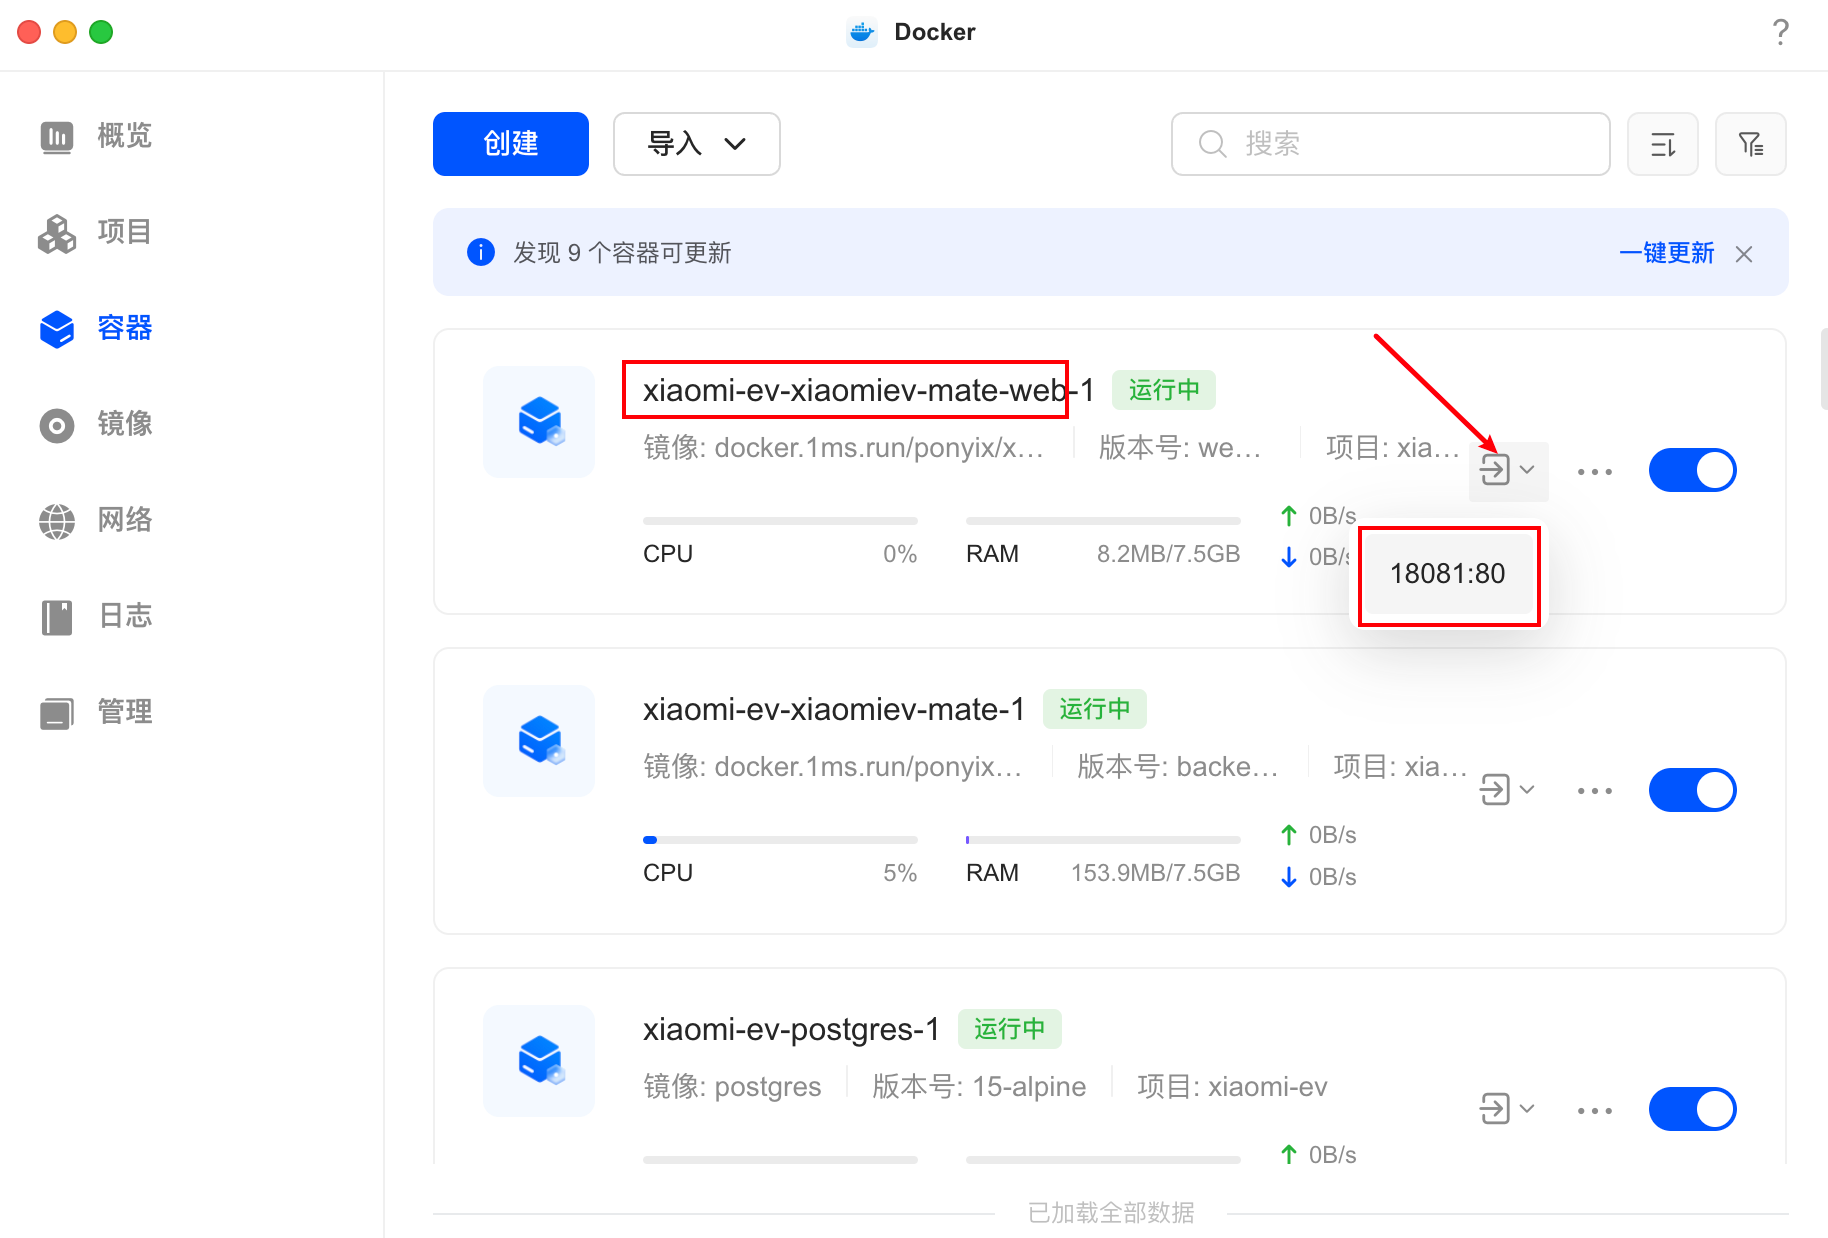Open the 网络 network section

click(x=96, y=520)
